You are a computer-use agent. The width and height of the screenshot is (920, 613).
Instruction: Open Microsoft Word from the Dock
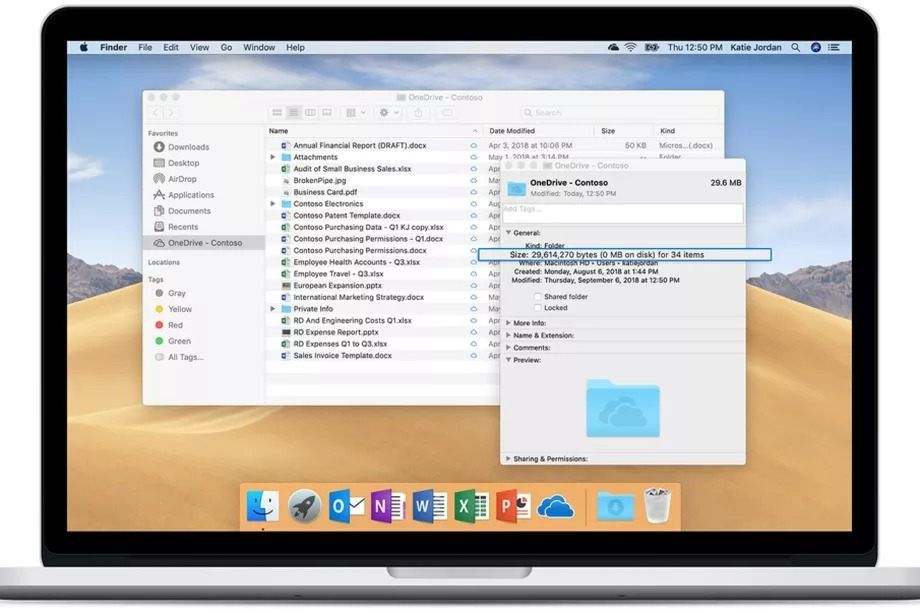[x=432, y=506]
